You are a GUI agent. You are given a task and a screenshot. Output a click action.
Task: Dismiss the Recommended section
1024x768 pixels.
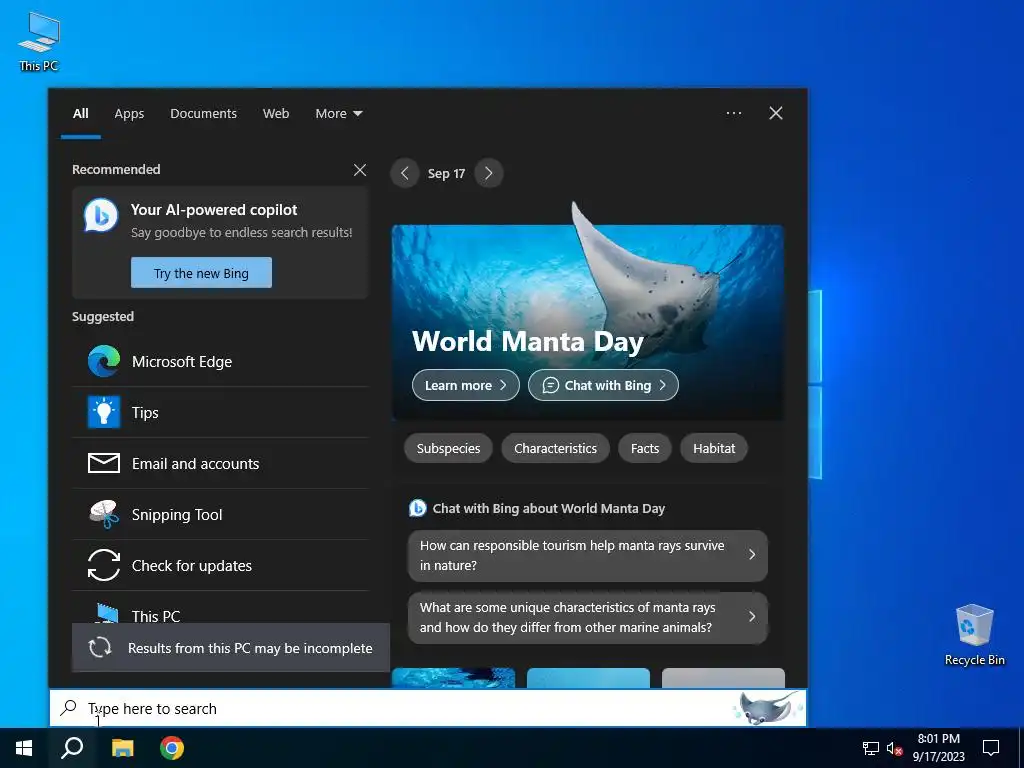pyautogui.click(x=360, y=170)
